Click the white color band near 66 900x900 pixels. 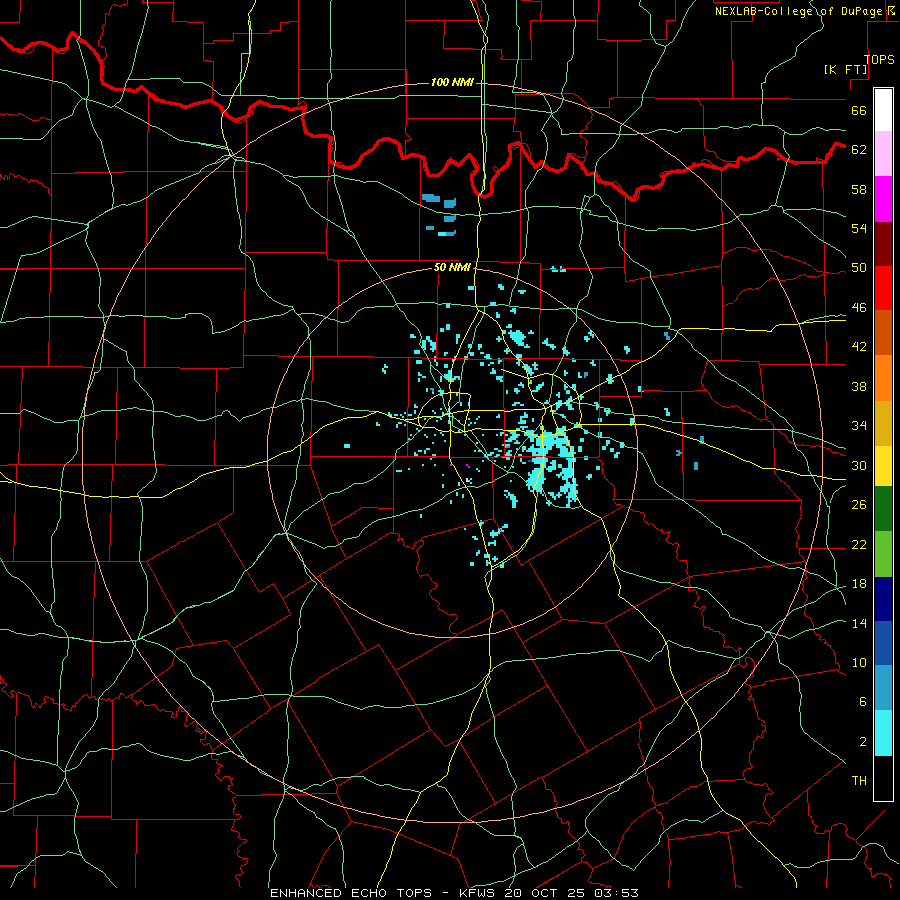click(883, 110)
